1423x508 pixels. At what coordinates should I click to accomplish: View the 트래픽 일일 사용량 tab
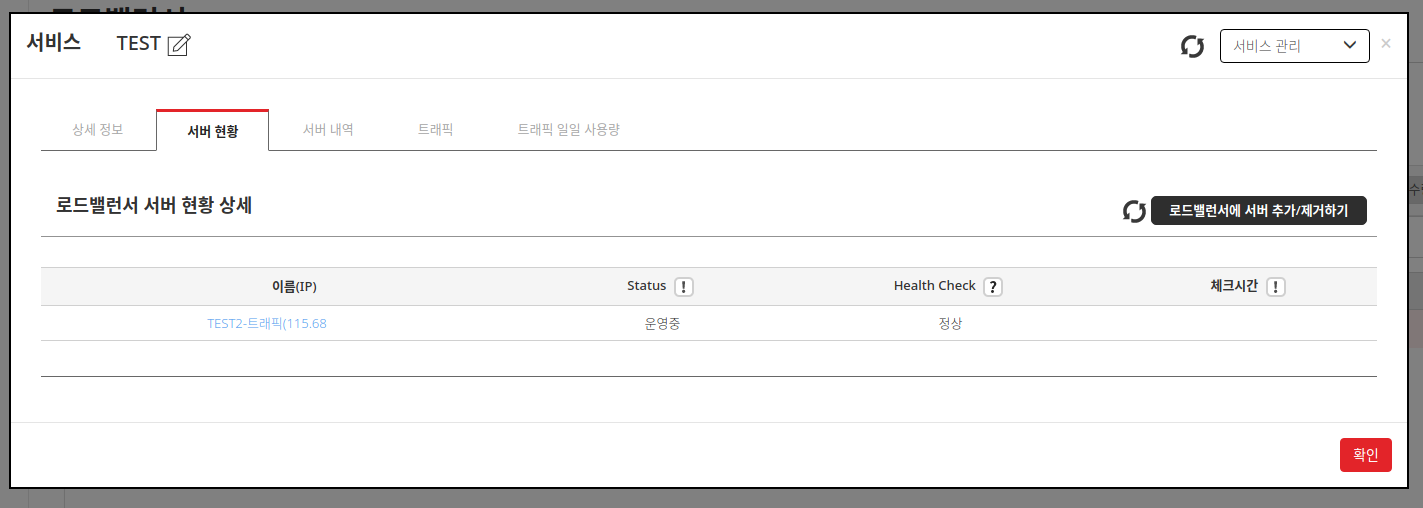[568, 130]
